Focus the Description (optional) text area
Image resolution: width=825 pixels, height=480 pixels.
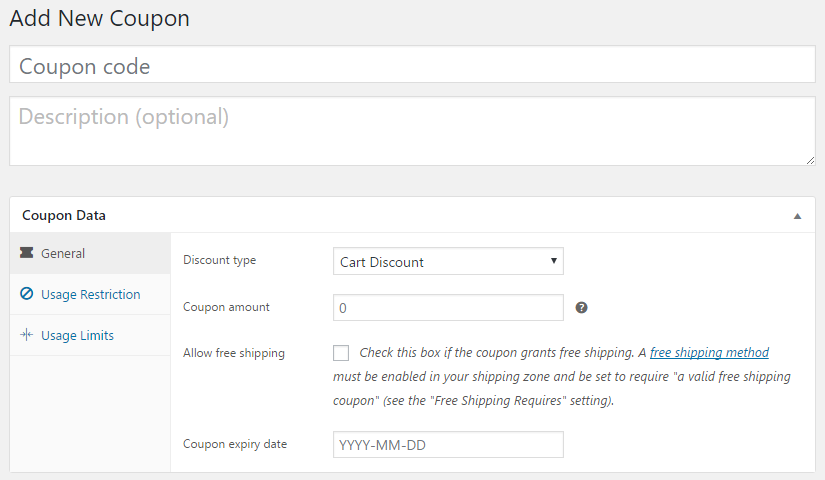[412, 131]
